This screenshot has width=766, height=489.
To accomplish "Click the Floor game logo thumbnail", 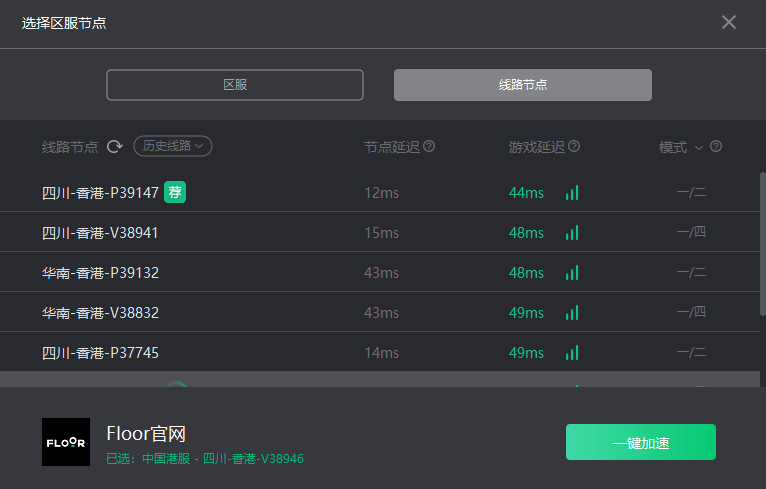I will (x=66, y=442).
